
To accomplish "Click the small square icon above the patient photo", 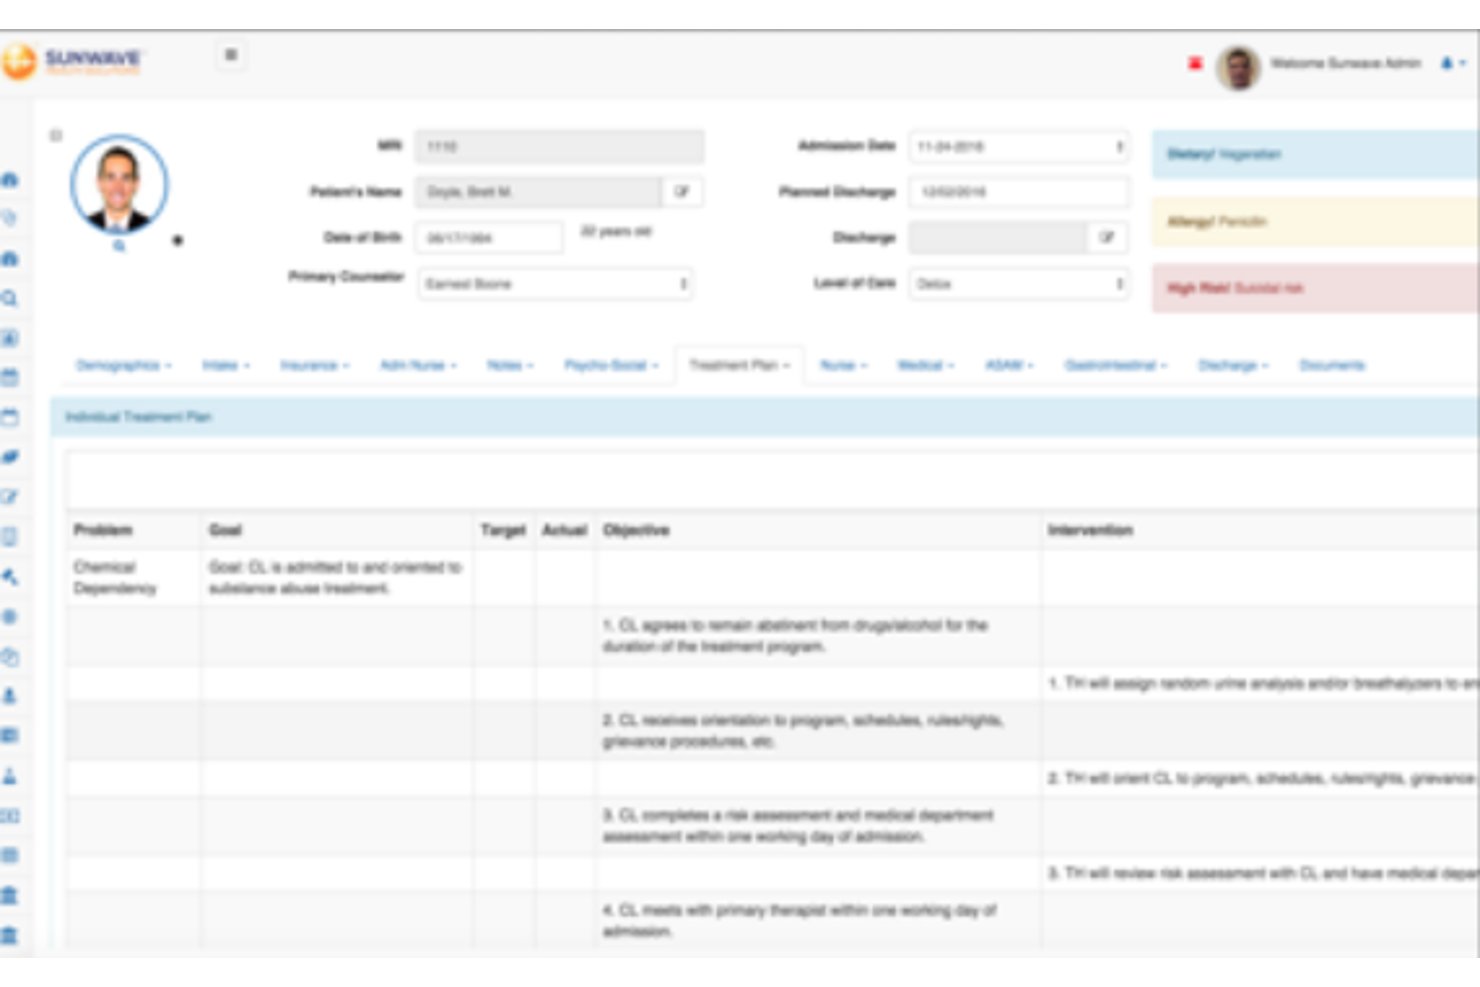I will click(x=56, y=135).
